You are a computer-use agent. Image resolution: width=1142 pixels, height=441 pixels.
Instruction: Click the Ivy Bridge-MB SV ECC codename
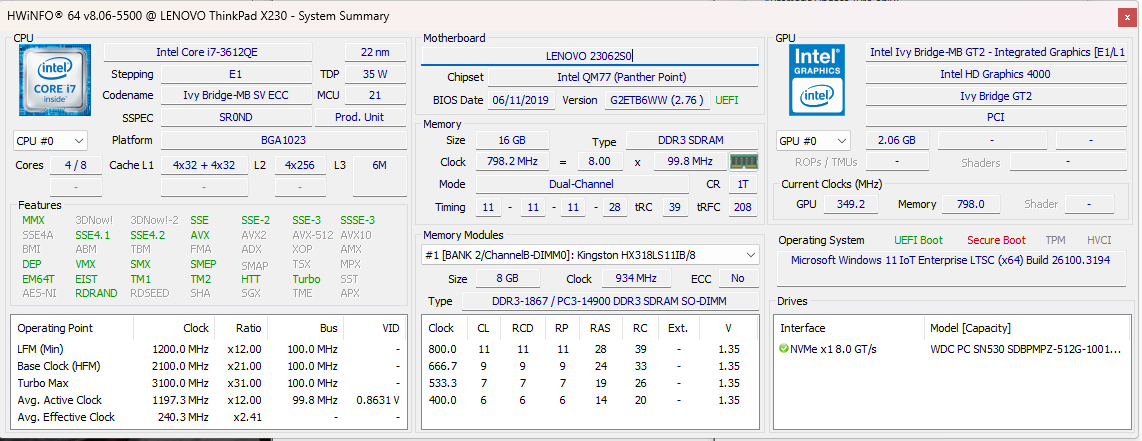tap(235, 95)
